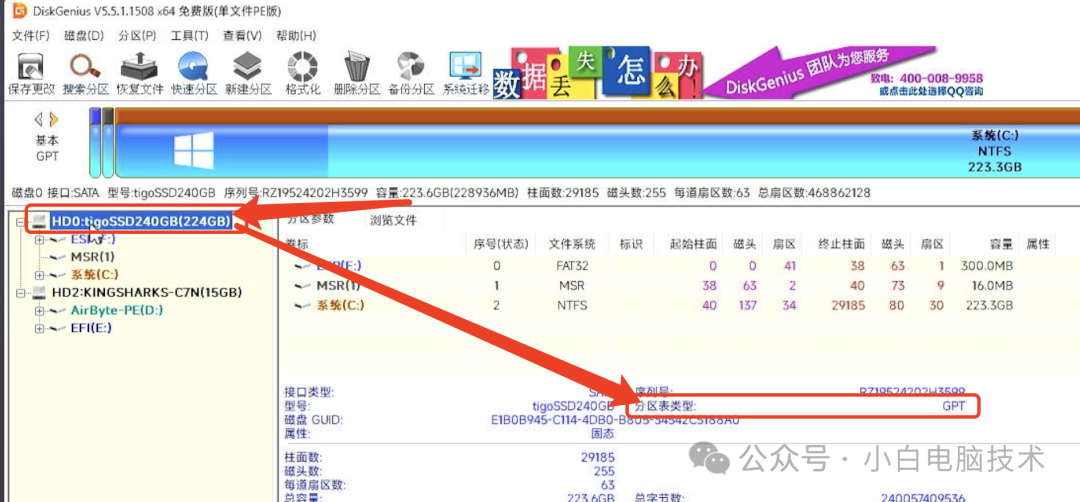This screenshot has height=502, width=1080.
Task: Click the GPT partition table type value
Action: pyautogui.click(x=954, y=406)
